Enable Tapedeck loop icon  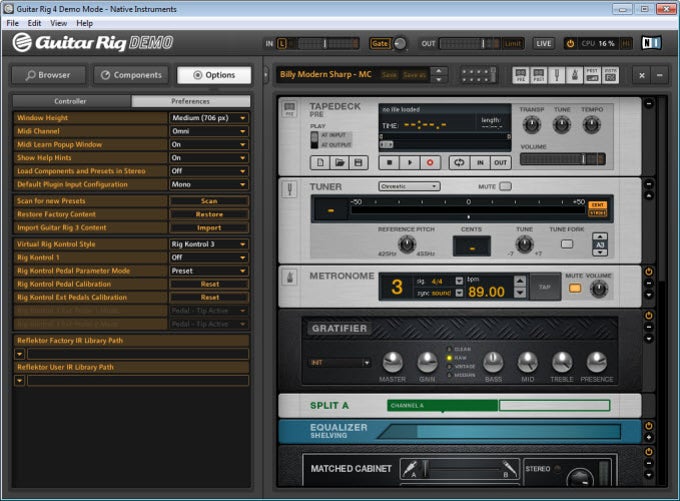[459, 163]
